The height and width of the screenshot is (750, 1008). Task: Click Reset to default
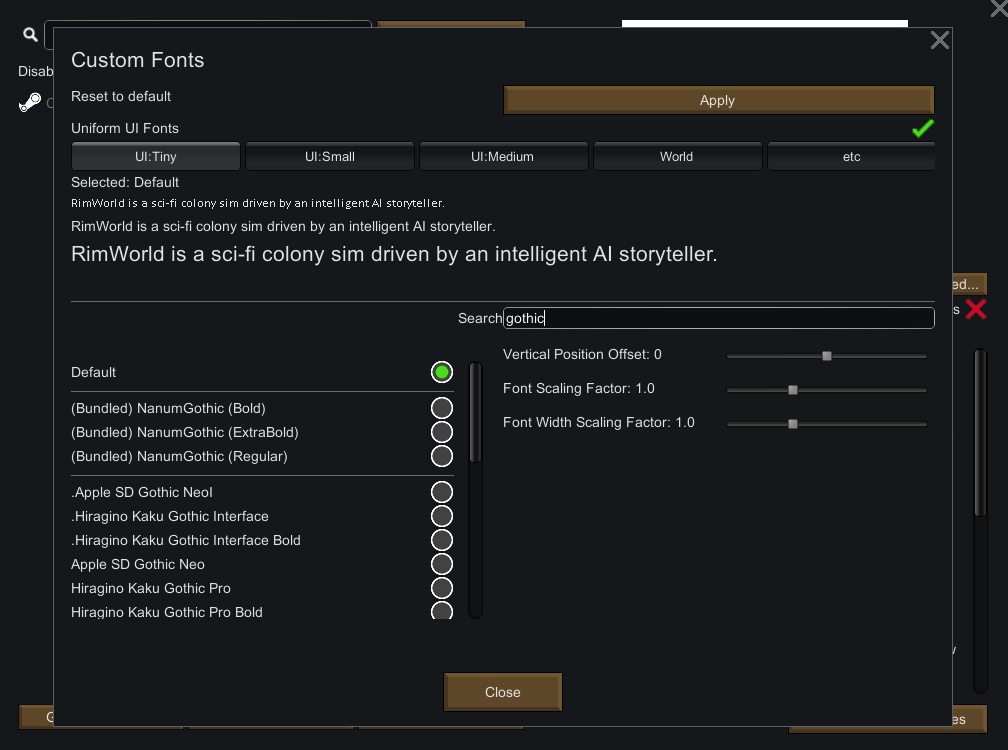click(x=121, y=96)
